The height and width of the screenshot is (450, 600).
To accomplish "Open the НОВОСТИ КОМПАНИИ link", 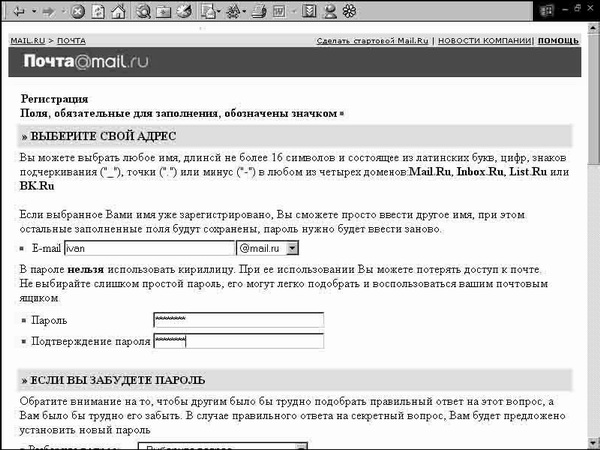I will (484, 41).
